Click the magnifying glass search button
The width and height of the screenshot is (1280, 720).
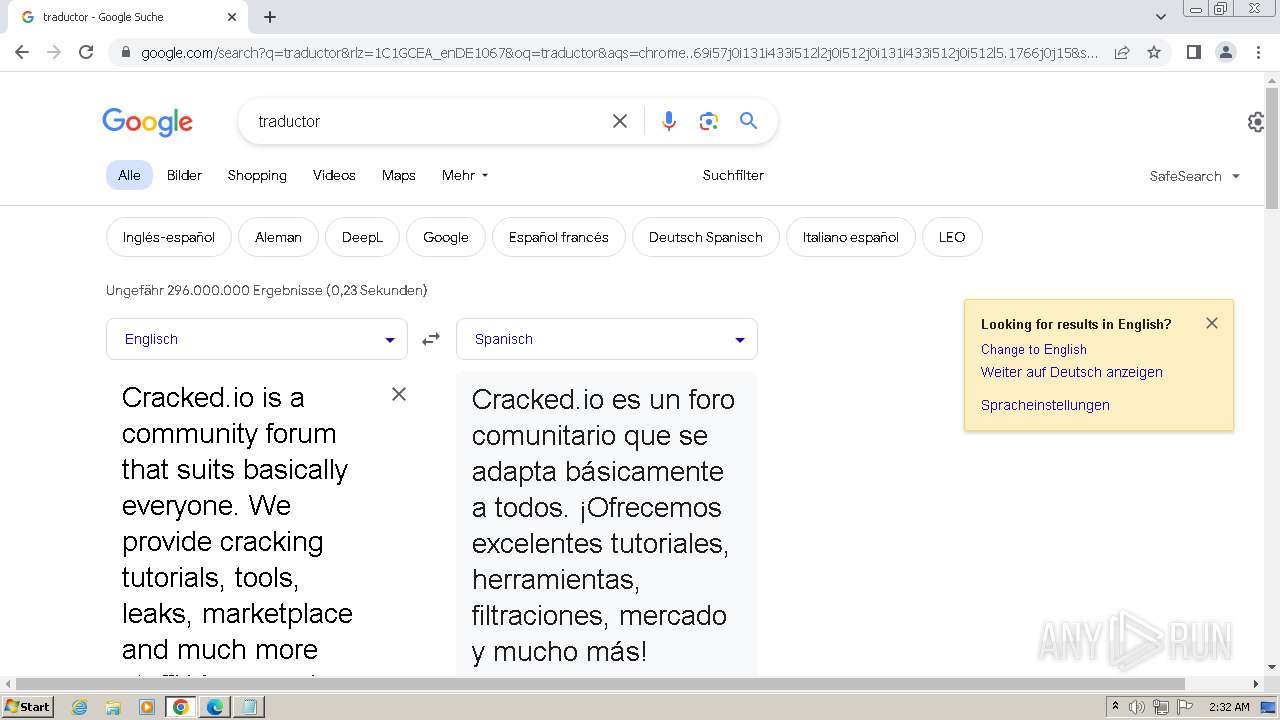748,121
